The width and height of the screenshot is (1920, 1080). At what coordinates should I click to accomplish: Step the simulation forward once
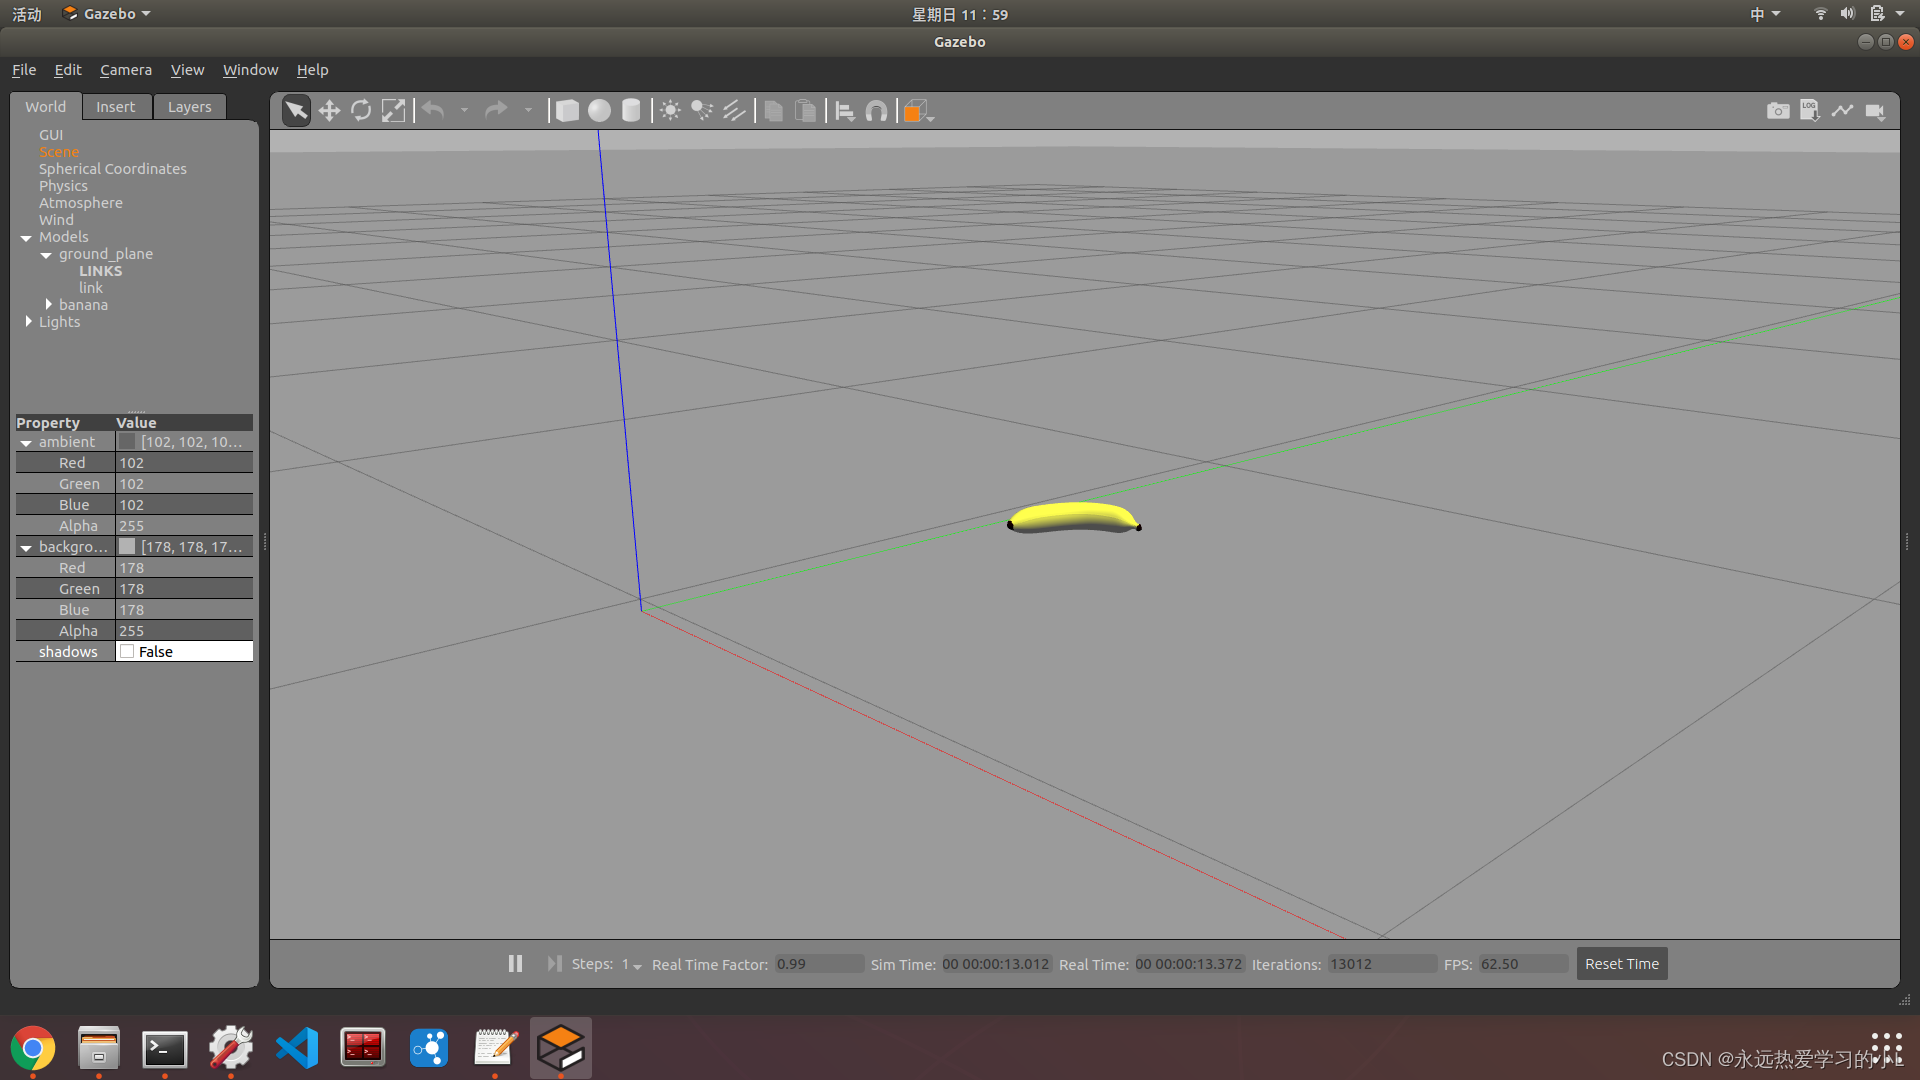click(x=554, y=964)
